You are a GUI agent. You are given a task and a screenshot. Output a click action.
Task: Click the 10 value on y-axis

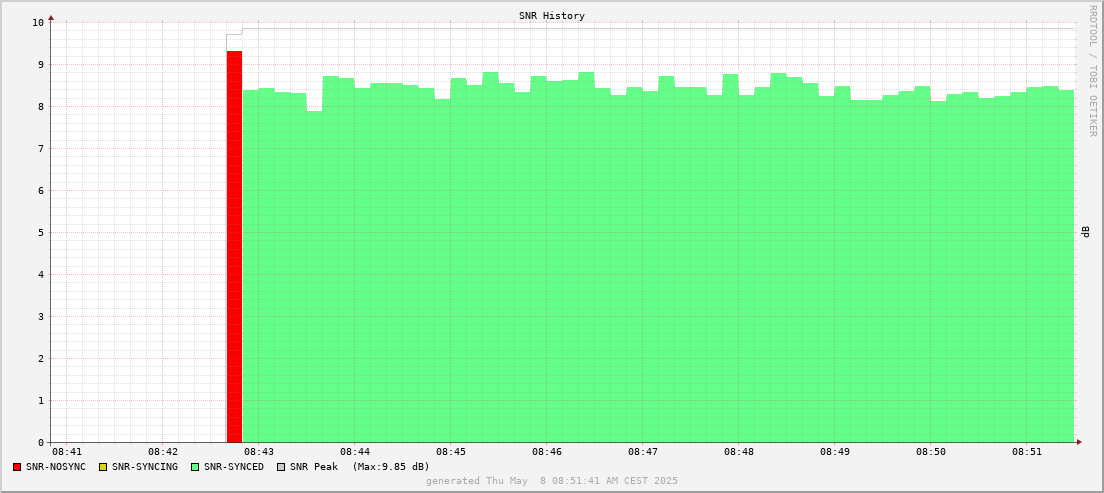point(38,23)
